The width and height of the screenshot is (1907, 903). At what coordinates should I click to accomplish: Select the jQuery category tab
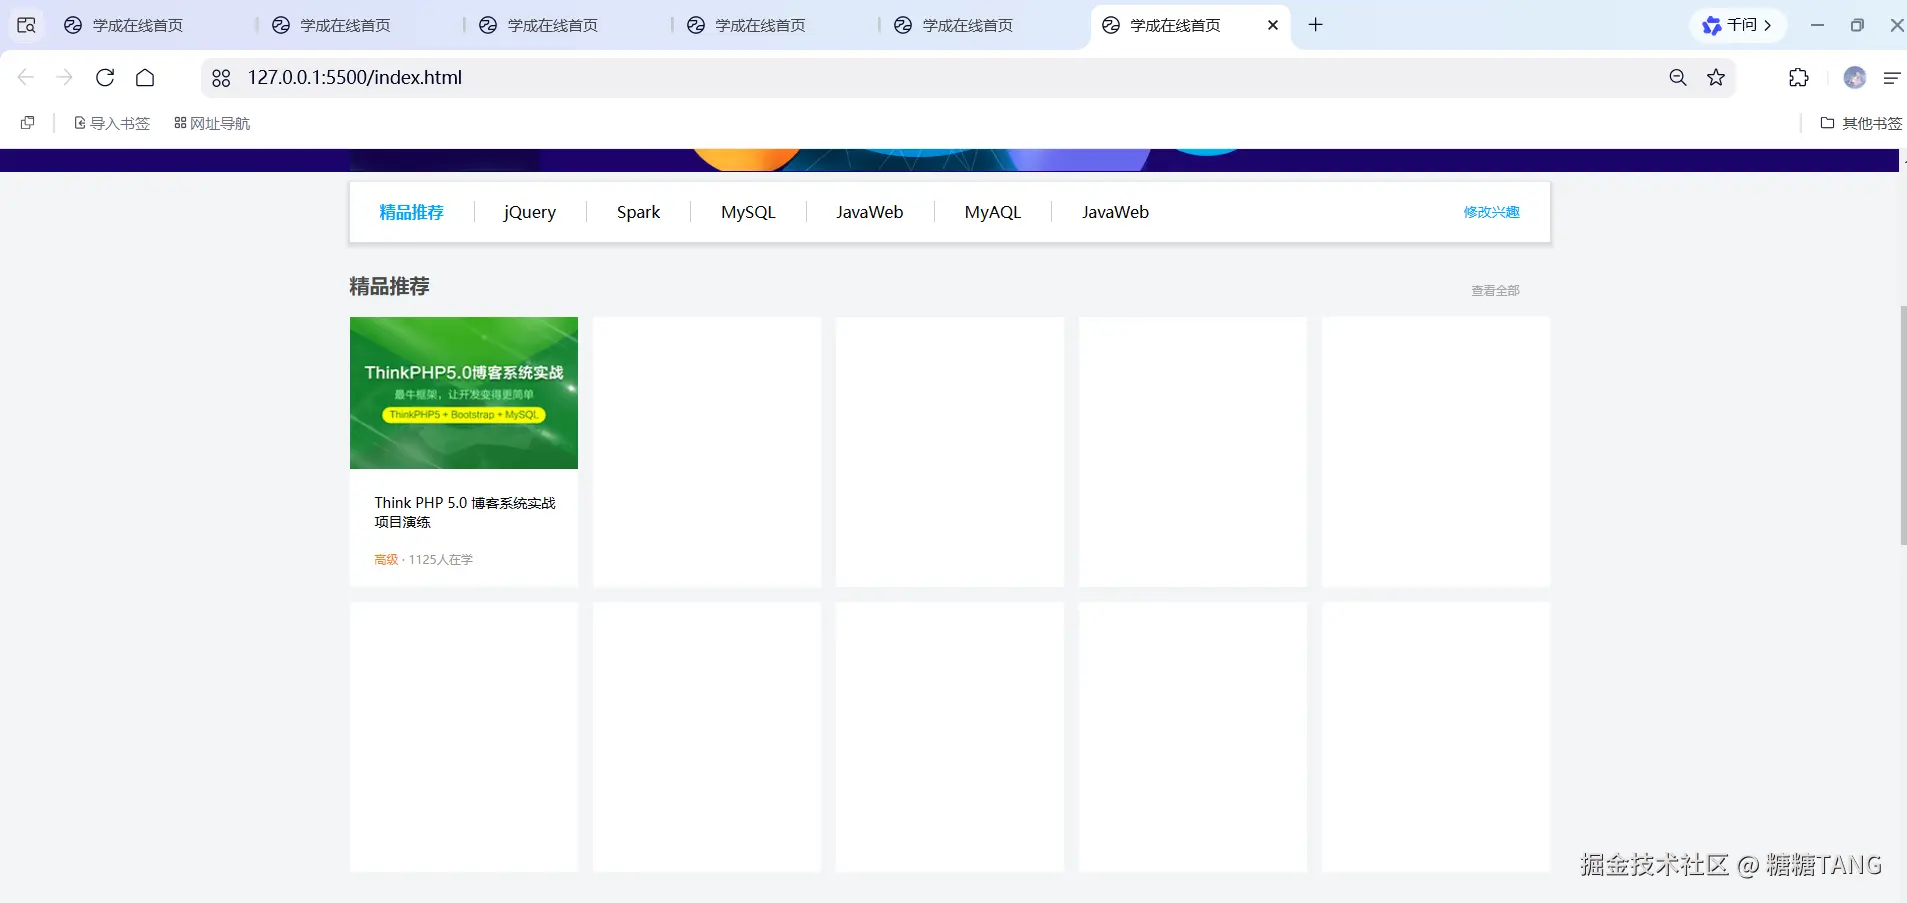point(530,212)
